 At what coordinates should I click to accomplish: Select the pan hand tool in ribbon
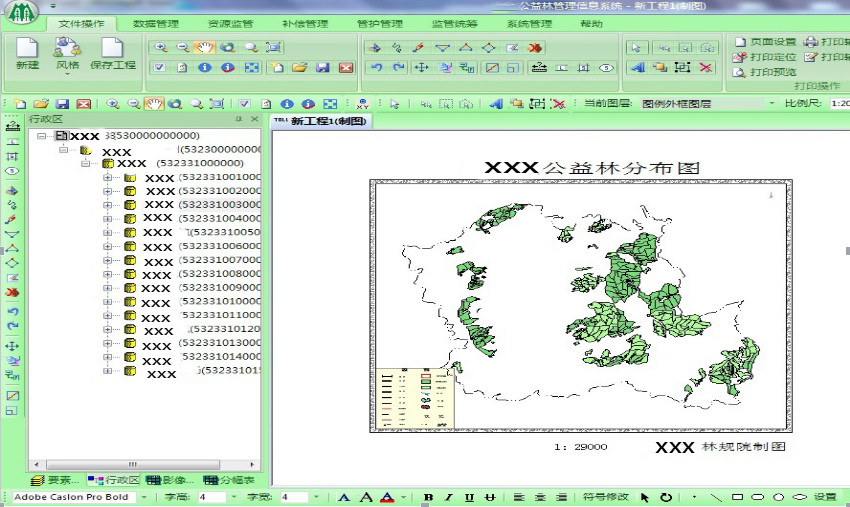pyautogui.click(x=204, y=47)
